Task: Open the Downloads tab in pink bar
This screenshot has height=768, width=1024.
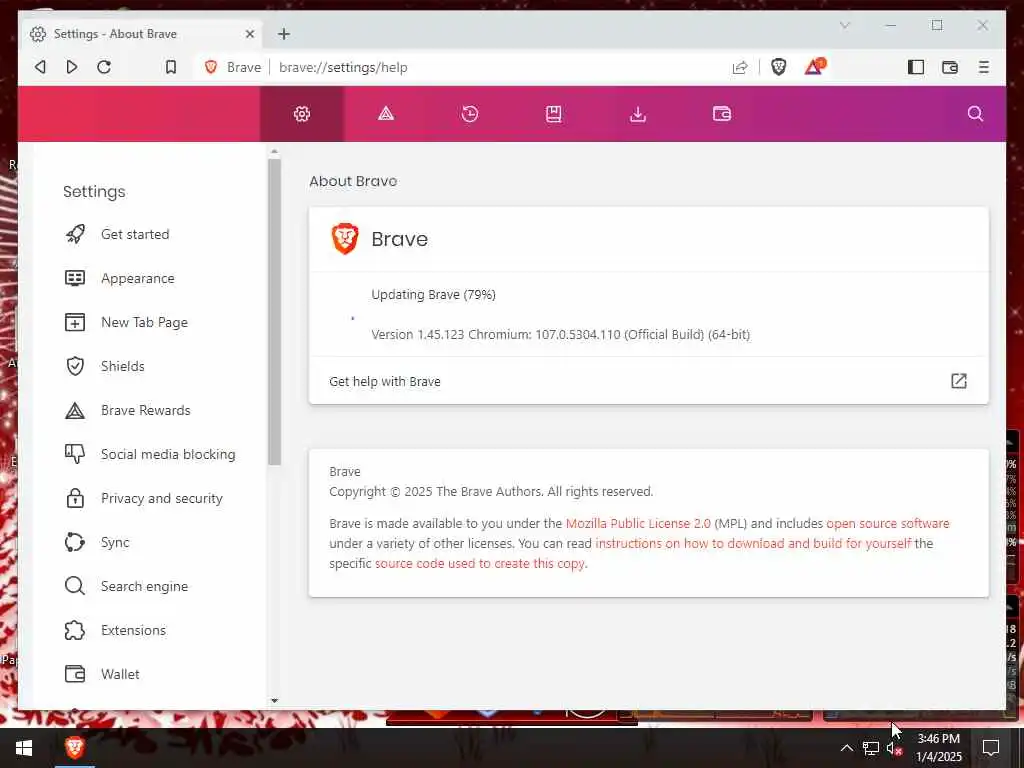Action: tap(638, 114)
